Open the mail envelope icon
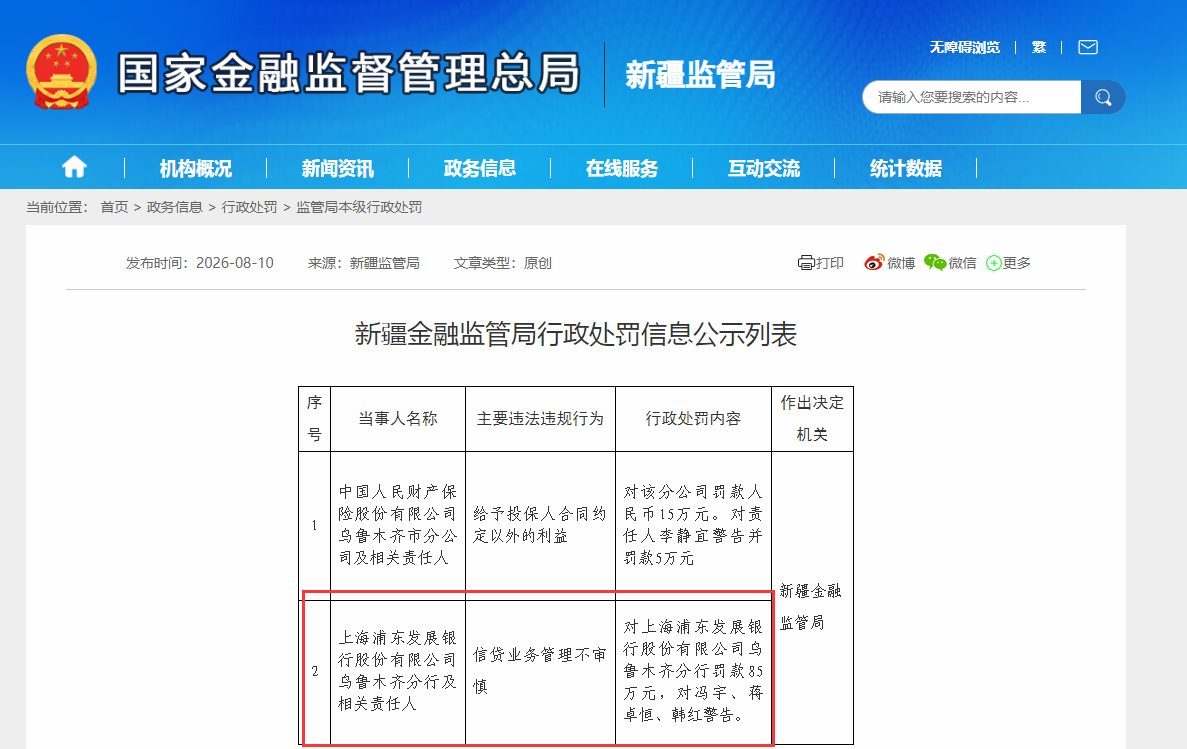Image resolution: width=1187 pixels, height=749 pixels. [1088, 47]
